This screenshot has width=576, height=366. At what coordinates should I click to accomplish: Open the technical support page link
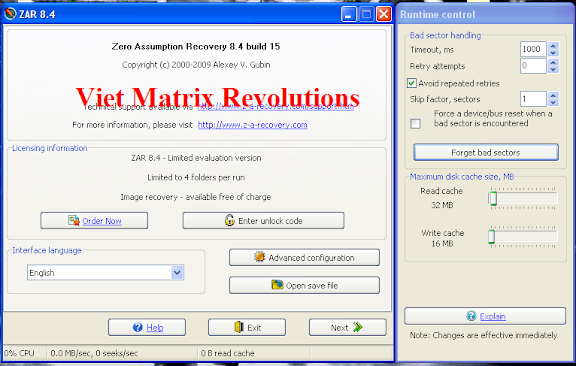[276, 107]
